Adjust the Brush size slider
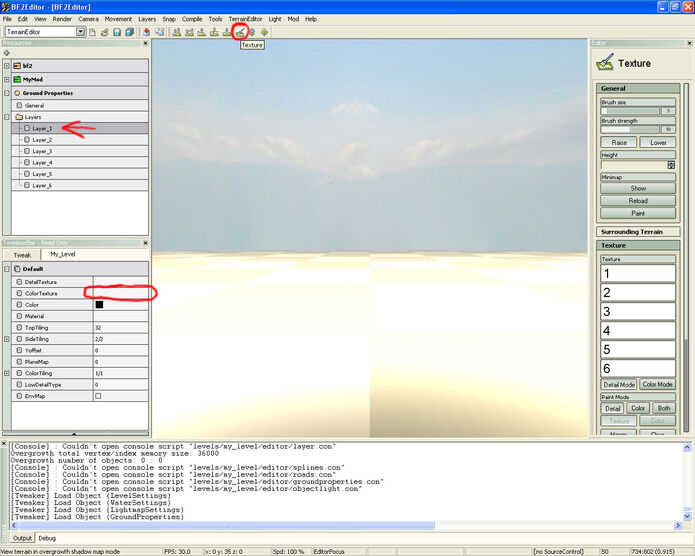 click(631, 111)
